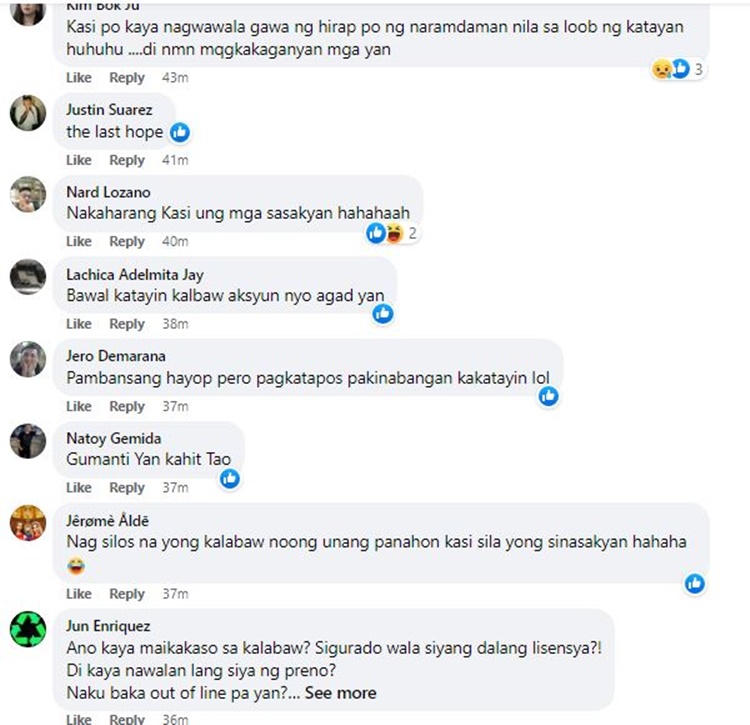Screen dimensions: 750x725
Task: Open Jero Demarana's profile name link
Action: coord(116,356)
